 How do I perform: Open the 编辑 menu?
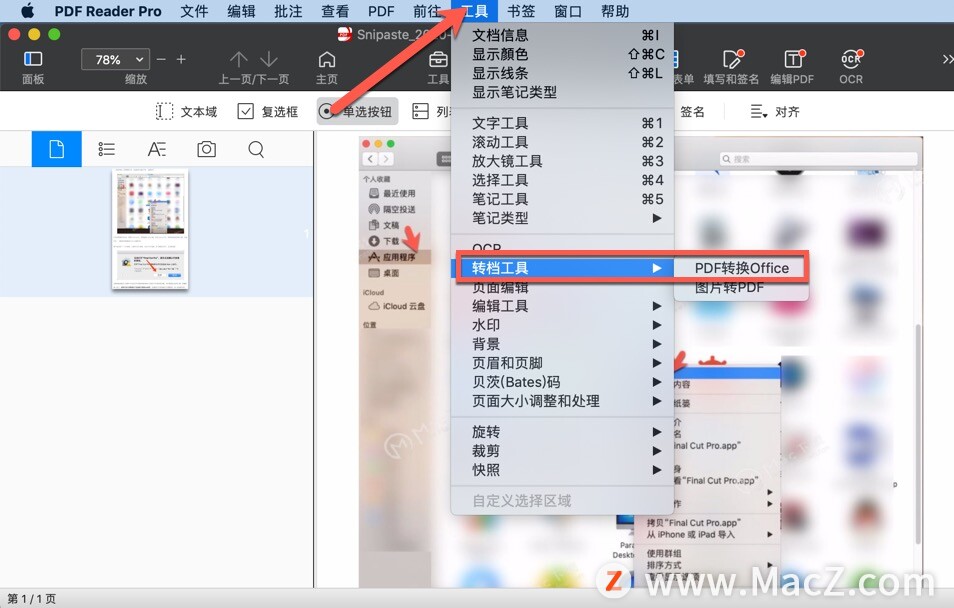coord(242,11)
